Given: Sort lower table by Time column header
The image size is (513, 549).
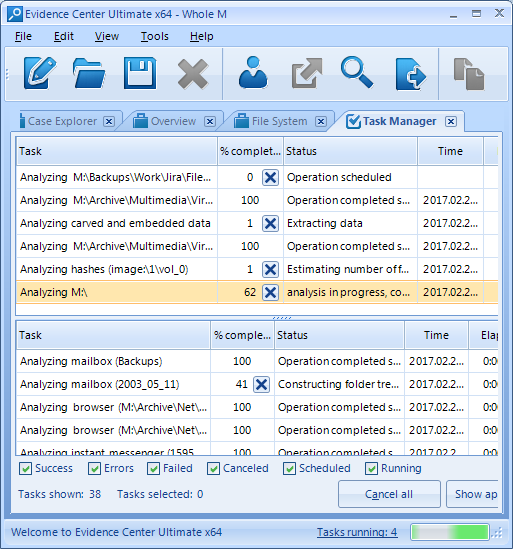Looking at the screenshot, I should click(x=436, y=335).
